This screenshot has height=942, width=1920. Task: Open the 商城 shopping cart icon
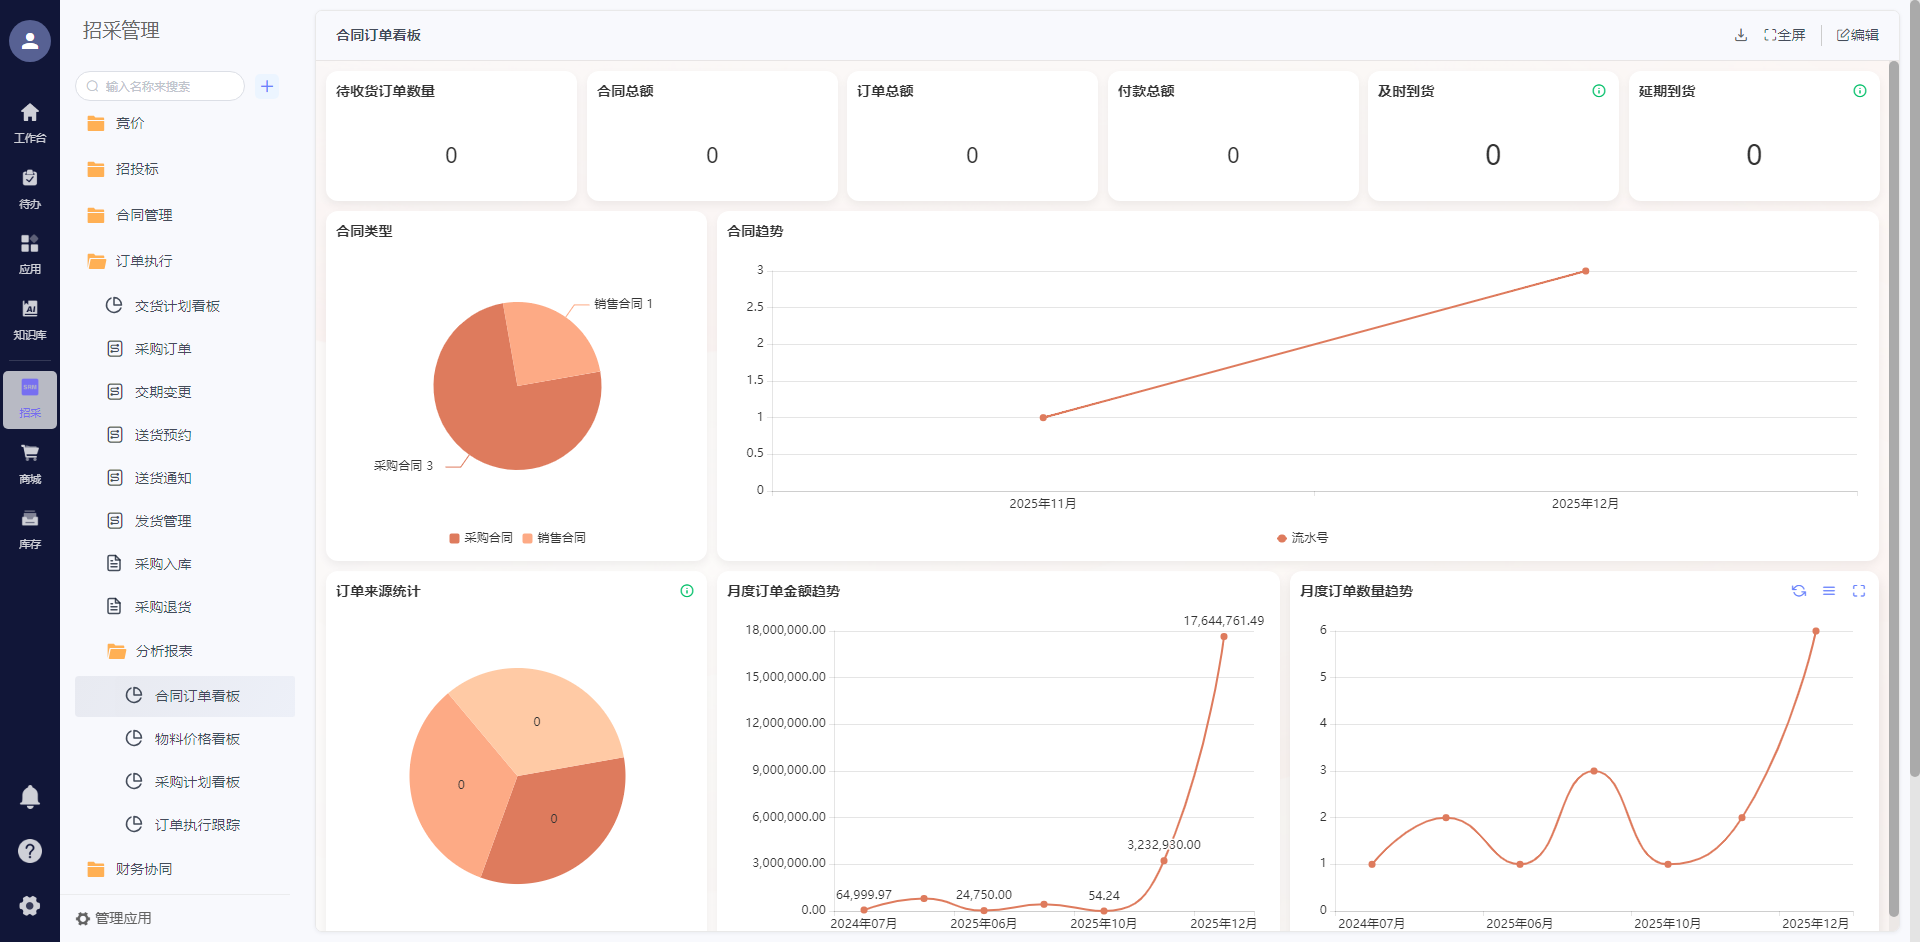[x=30, y=463]
